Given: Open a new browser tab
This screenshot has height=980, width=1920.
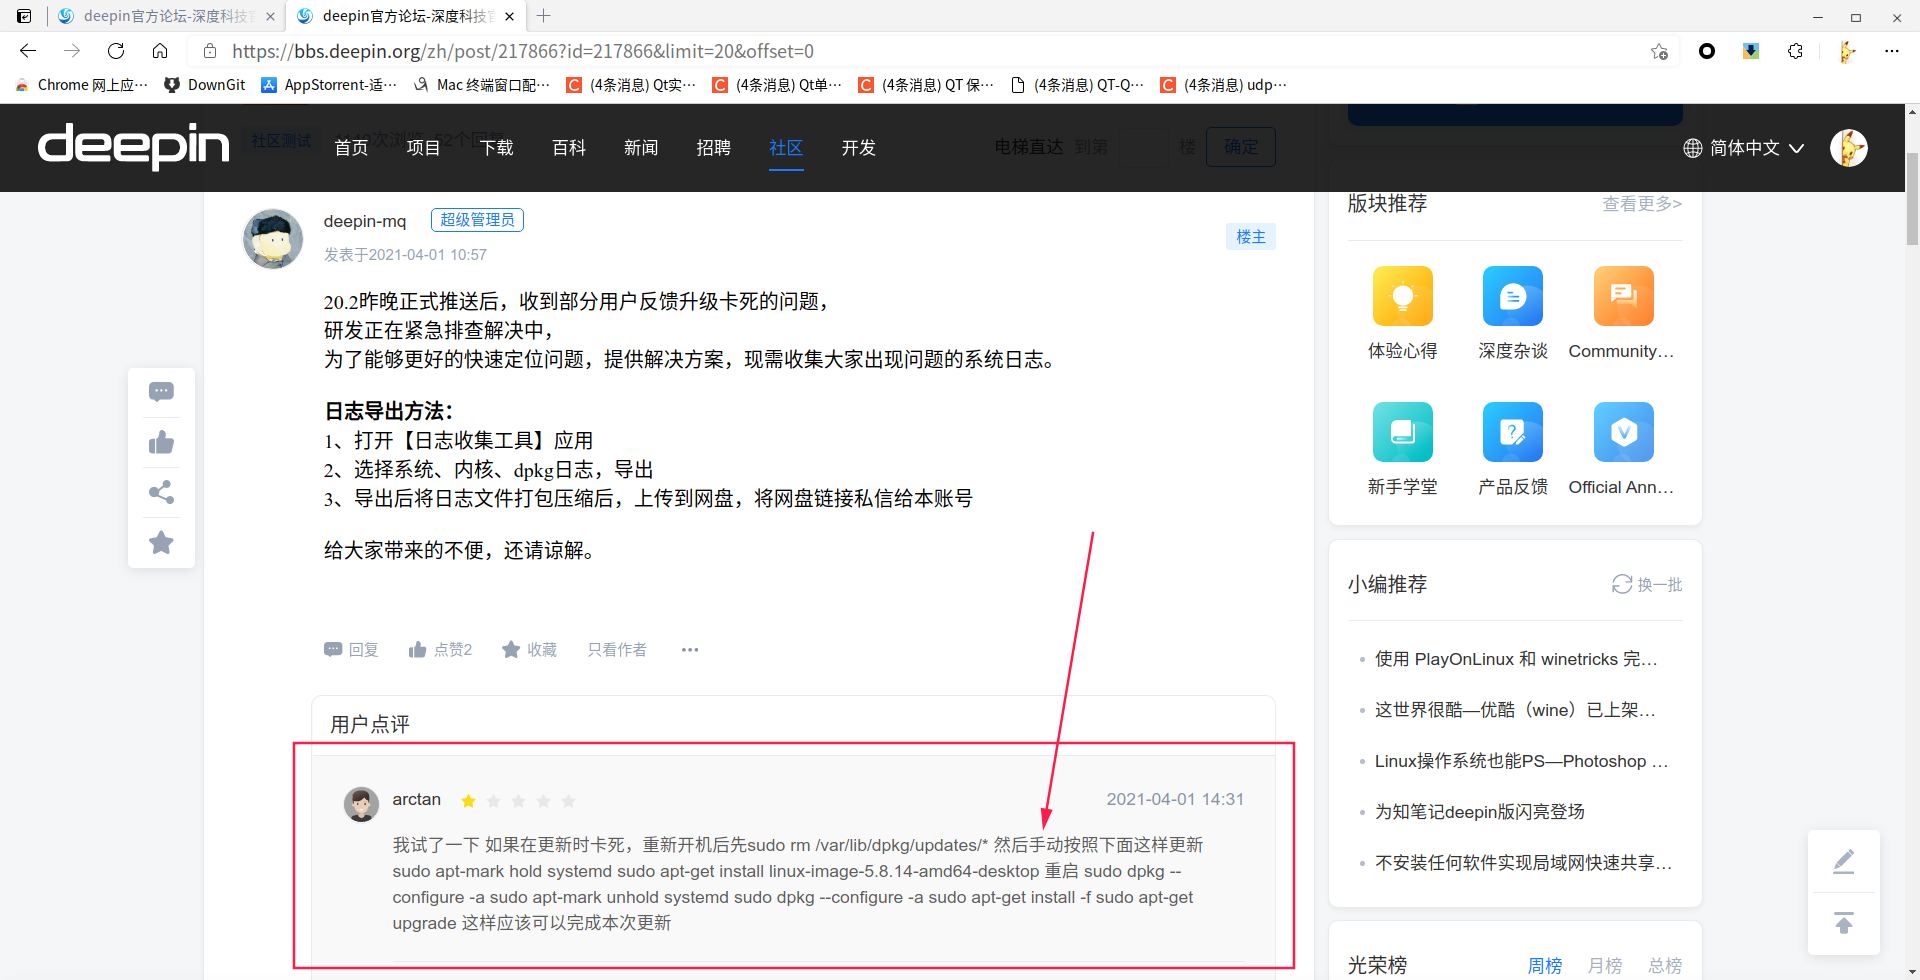Looking at the screenshot, I should click(x=543, y=16).
